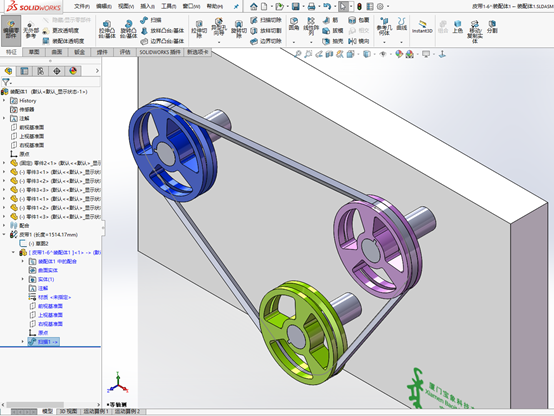Image resolution: width=554 pixels, height=416 pixels.
Task: Expand the Mates (配合) folder
Action: (x=4, y=225)
